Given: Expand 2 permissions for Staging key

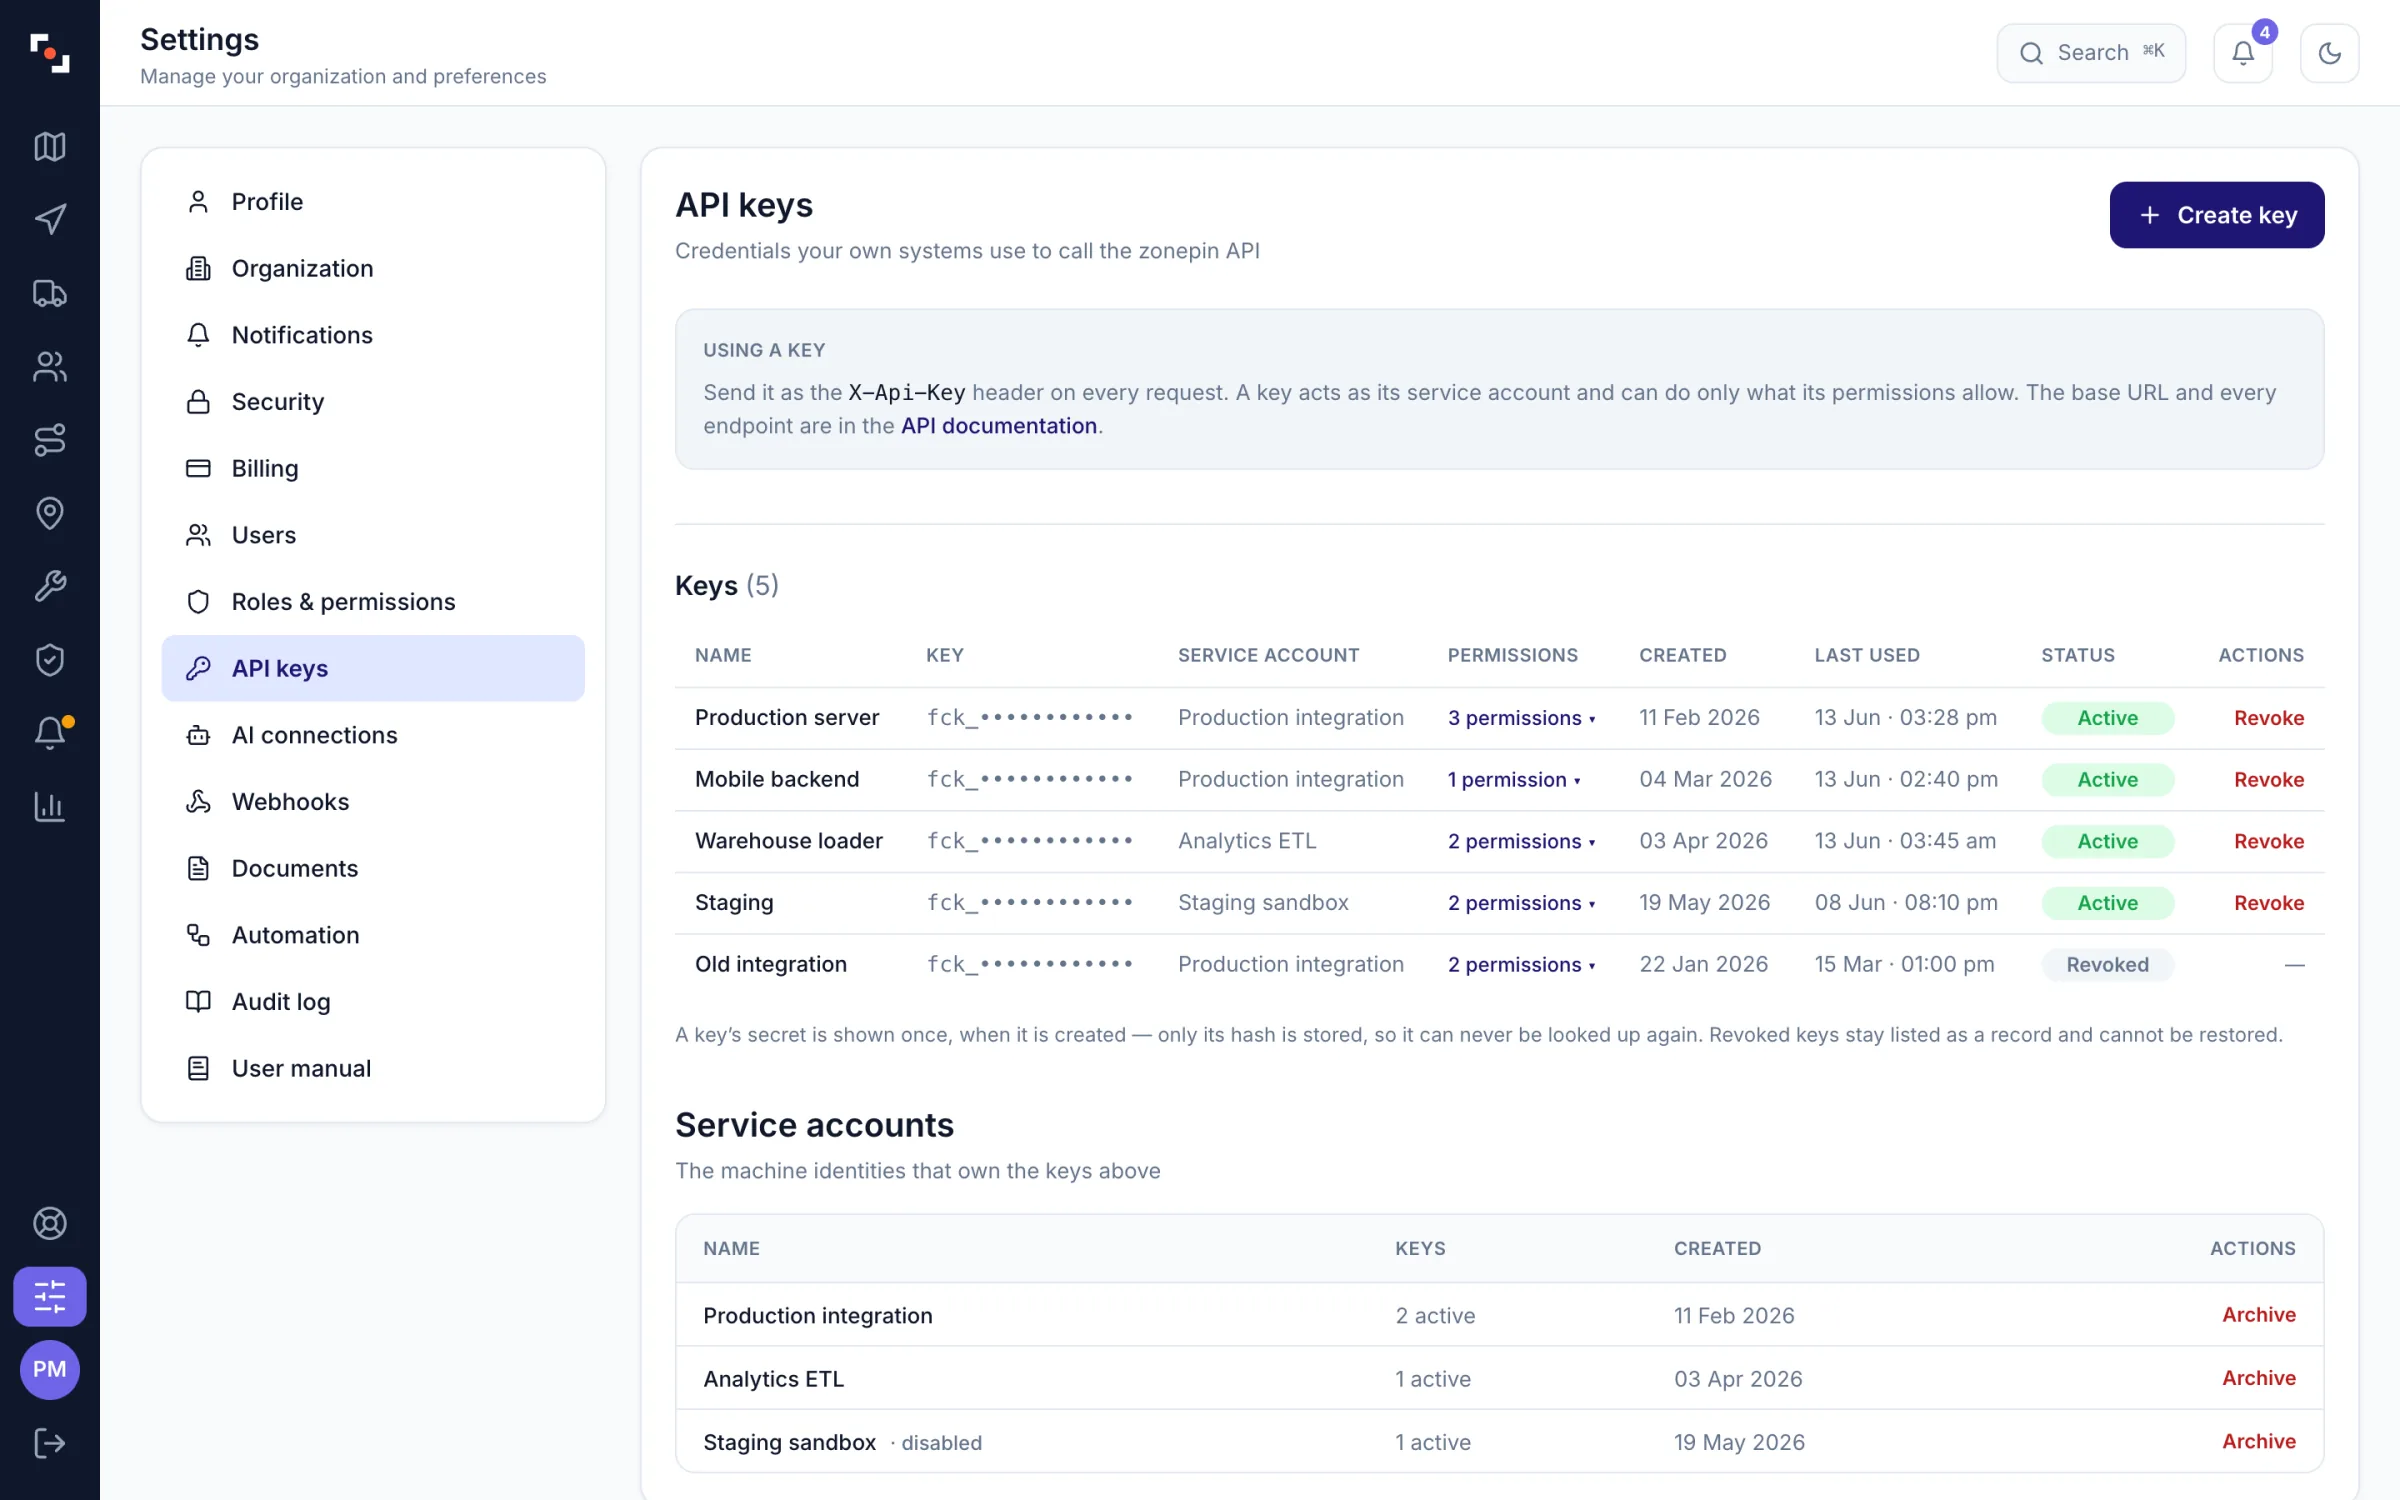Looking at the screenshot, I should (1521, 903).
